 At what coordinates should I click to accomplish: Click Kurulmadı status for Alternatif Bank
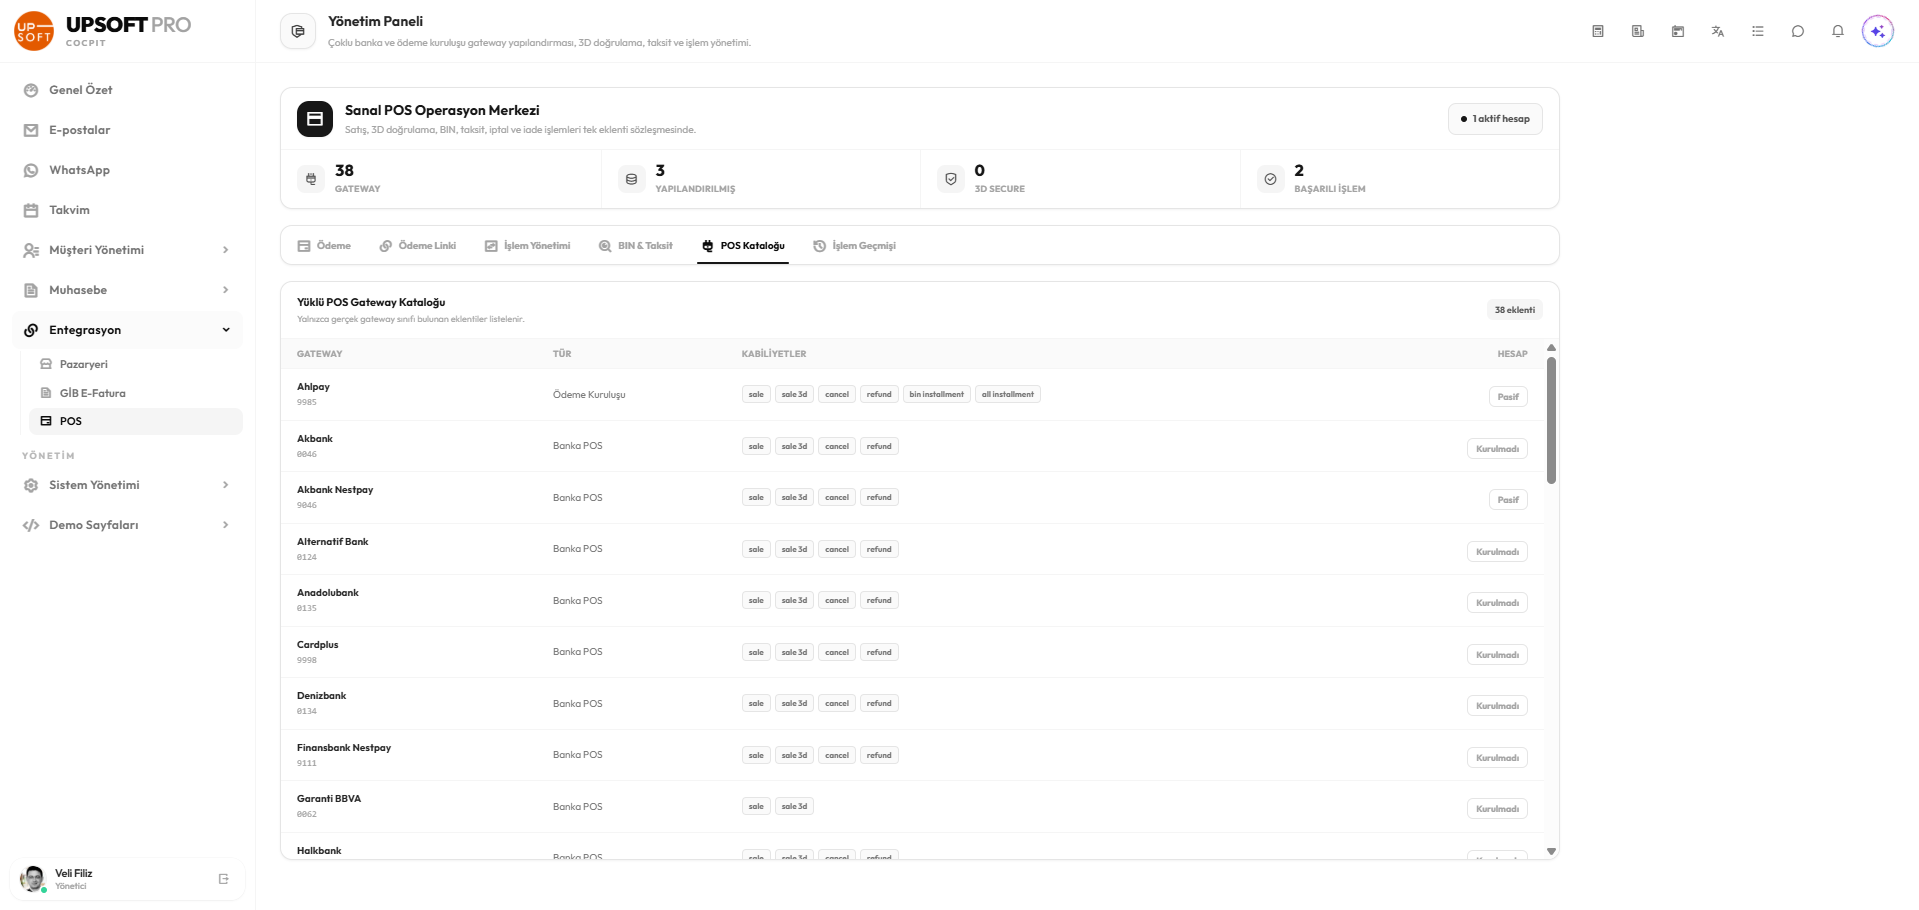tap(1497, 552)
